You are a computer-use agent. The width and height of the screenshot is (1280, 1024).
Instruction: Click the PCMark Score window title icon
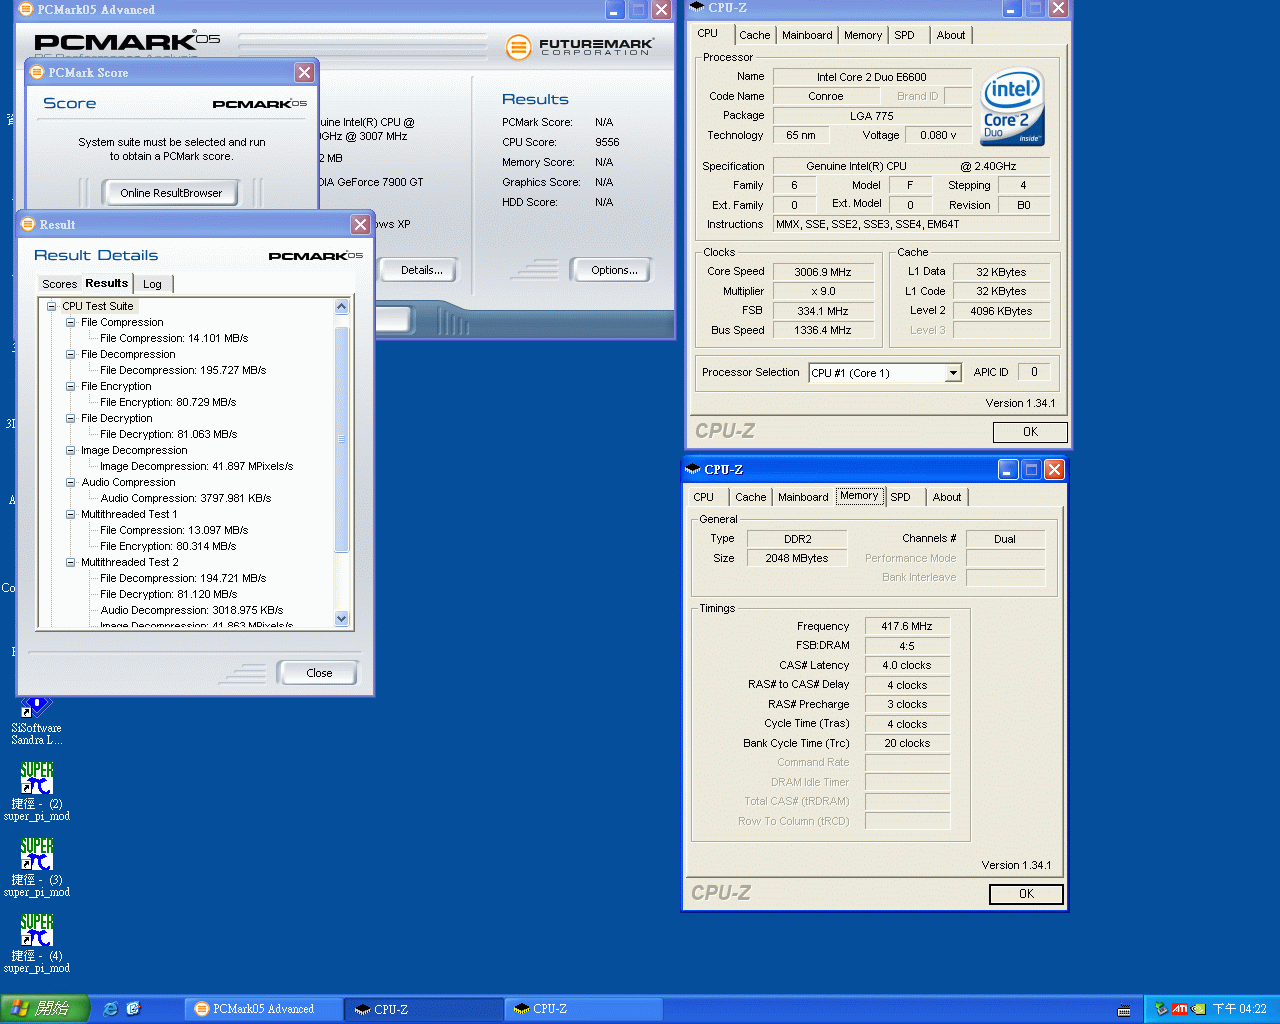tap(37, 72)
